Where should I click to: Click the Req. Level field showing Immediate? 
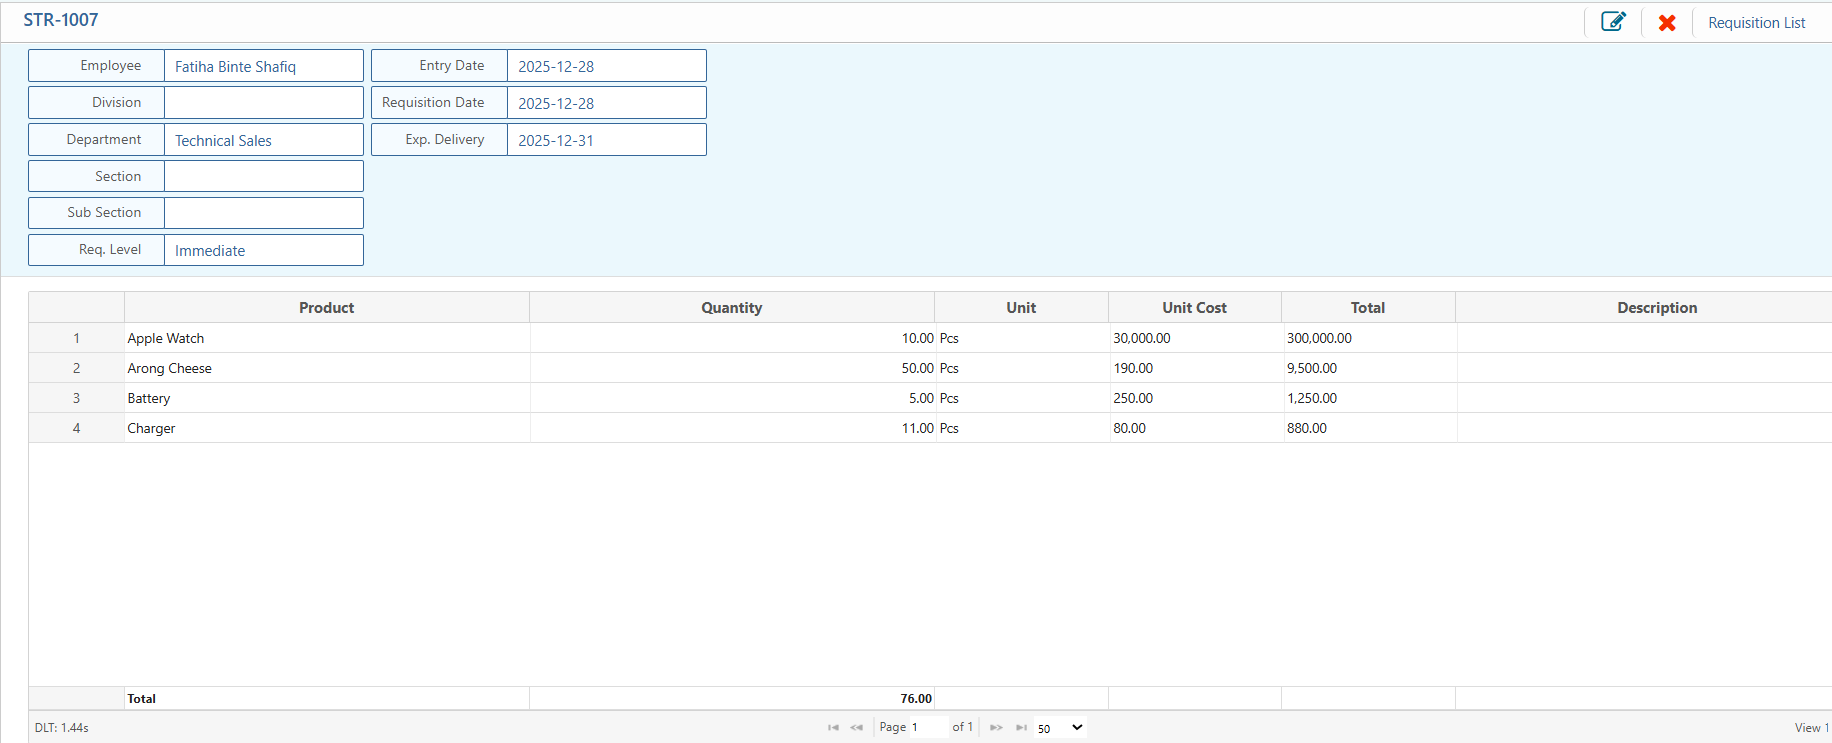pos(263,250)
